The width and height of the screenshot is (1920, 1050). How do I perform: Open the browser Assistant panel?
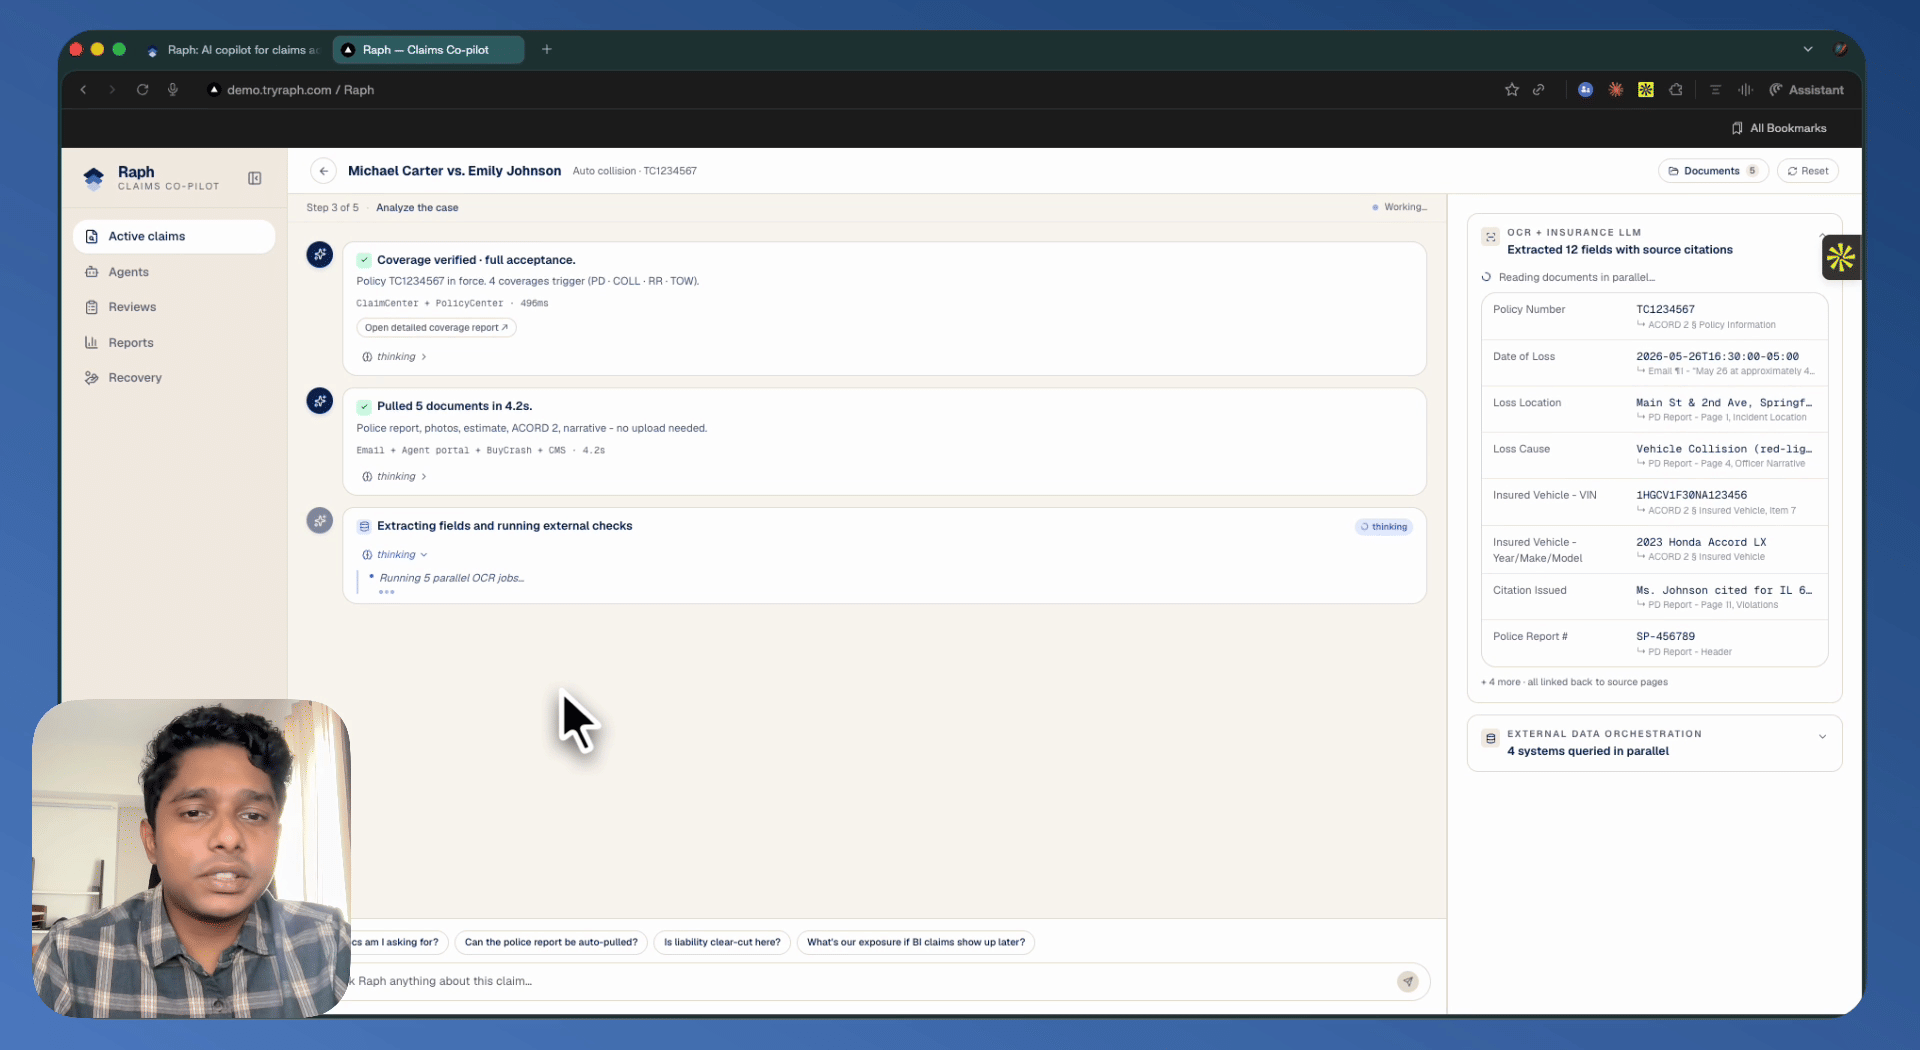tap(1806, 90)
